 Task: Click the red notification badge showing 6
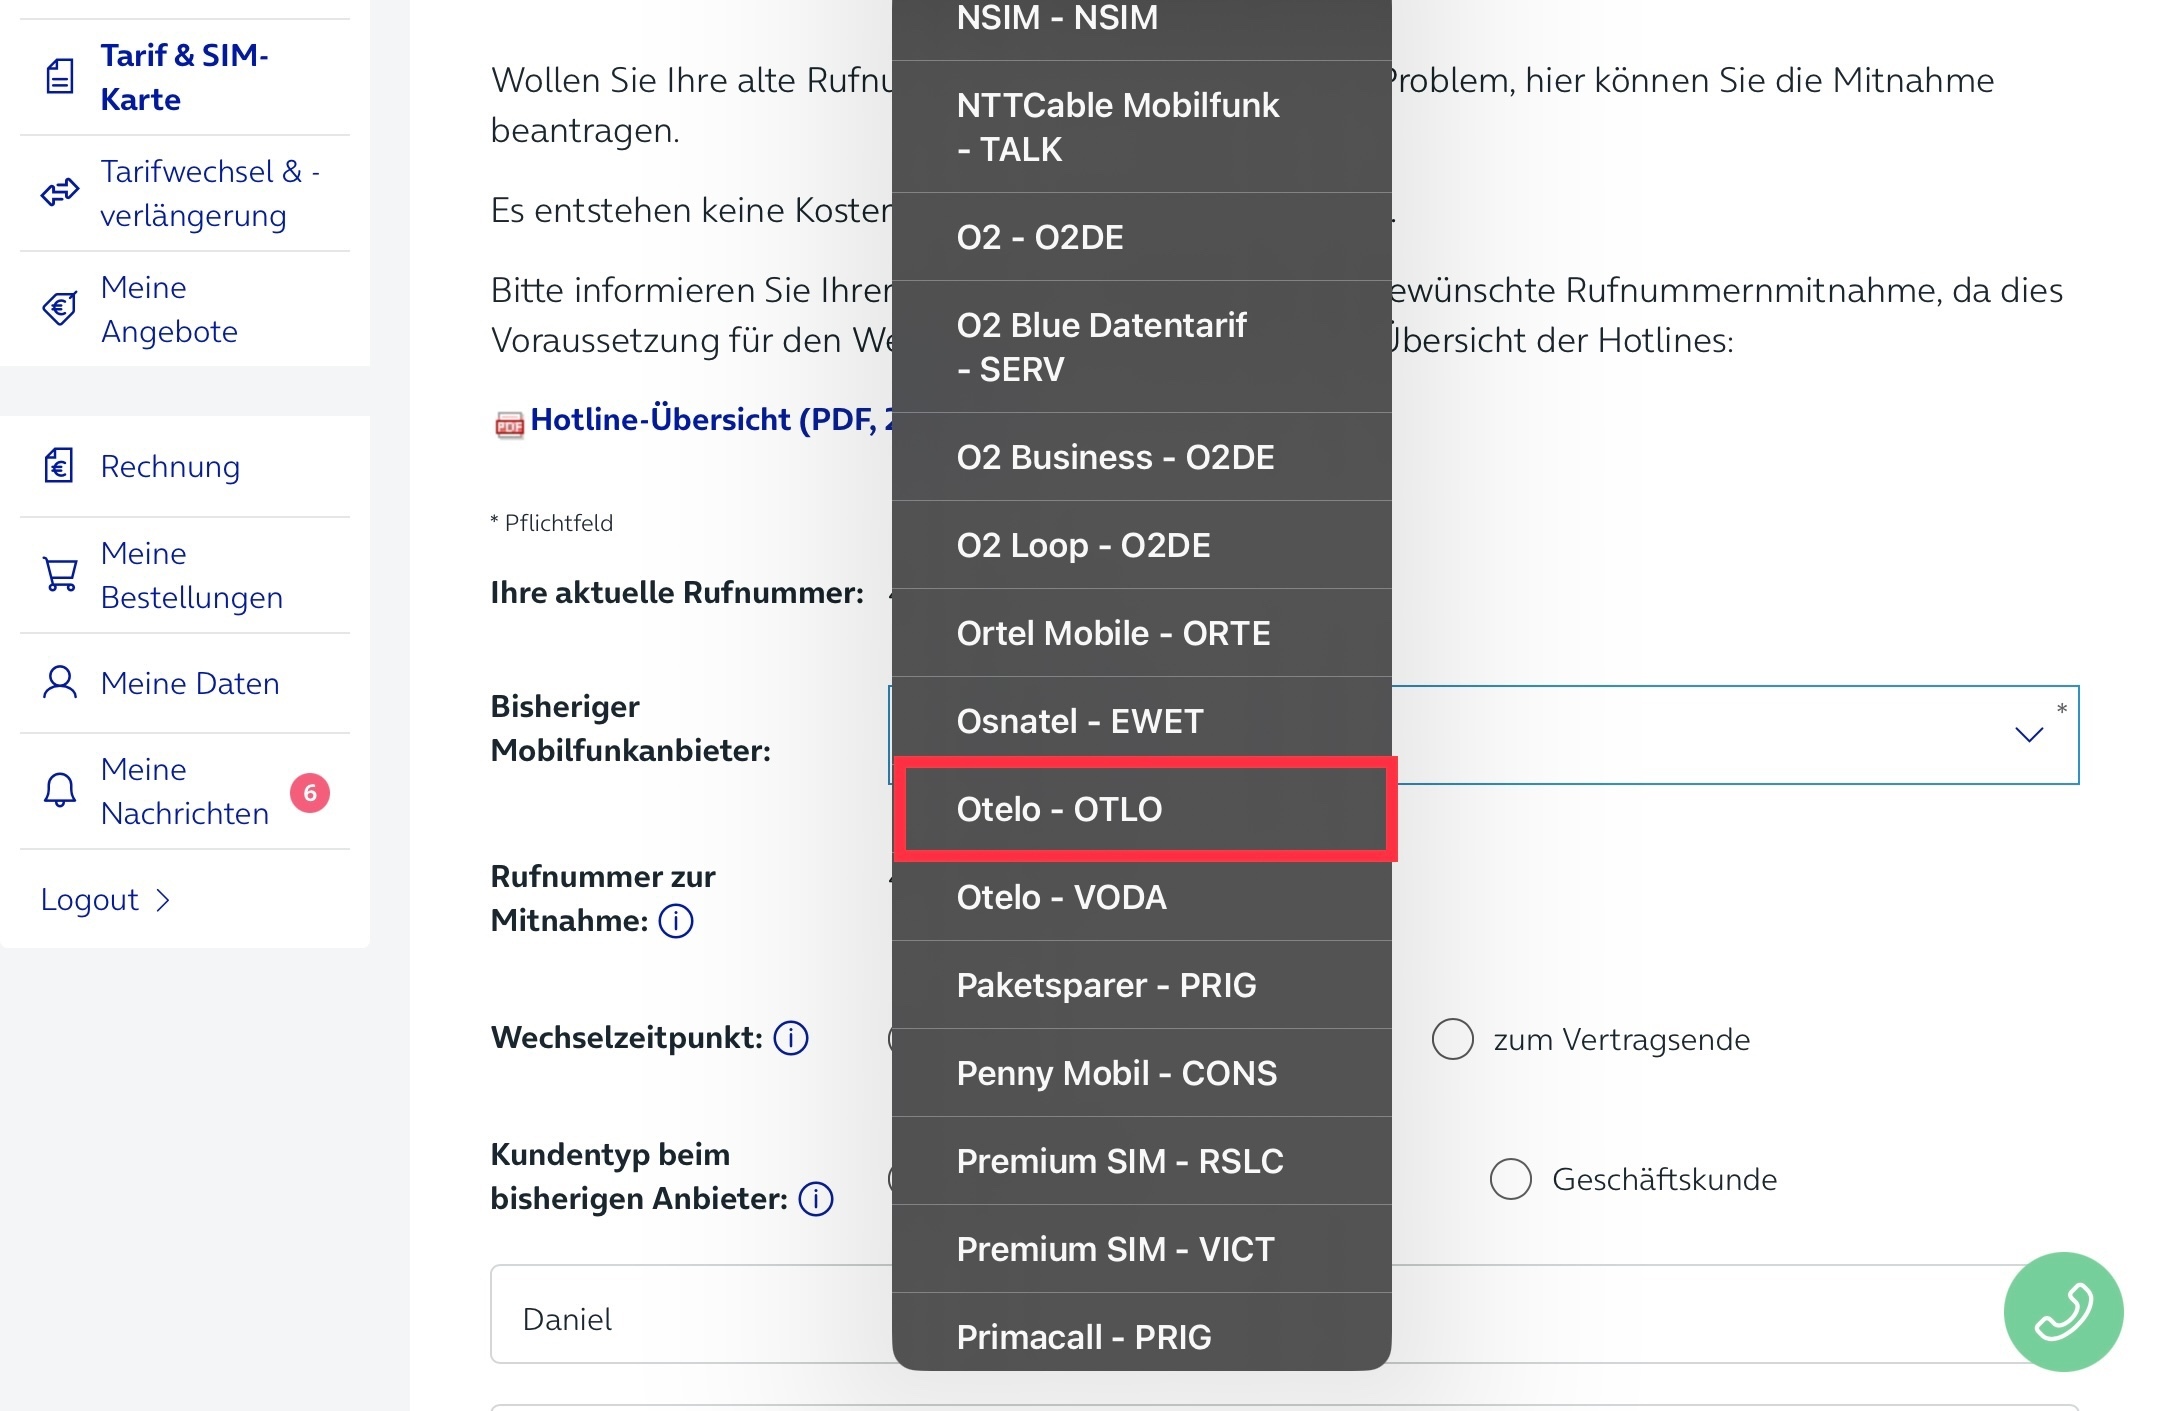[310, 793]
